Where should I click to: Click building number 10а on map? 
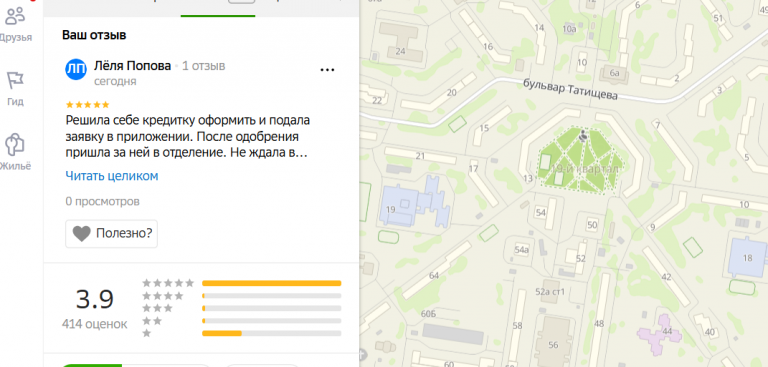point(569,29)
